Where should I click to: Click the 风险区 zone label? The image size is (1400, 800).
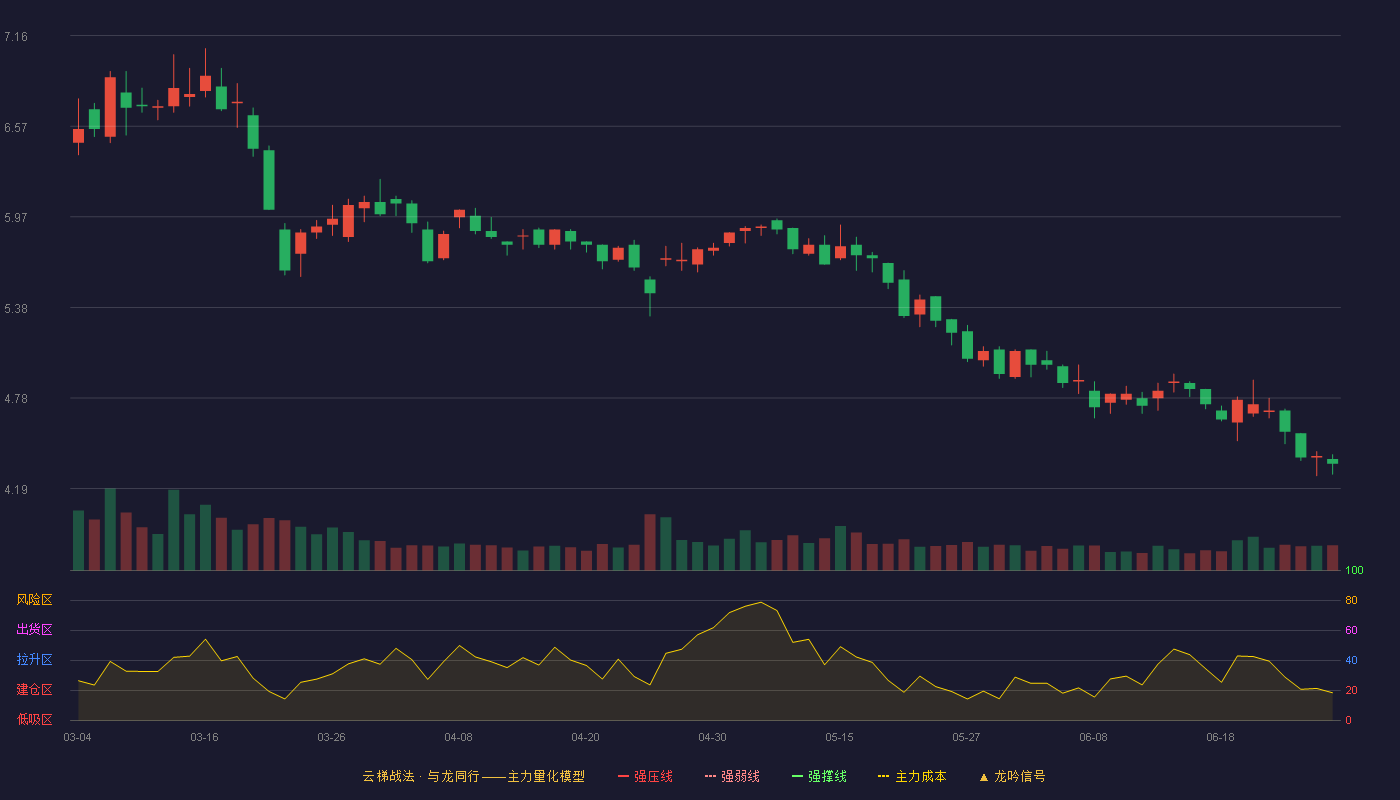(x=34, y=600)
